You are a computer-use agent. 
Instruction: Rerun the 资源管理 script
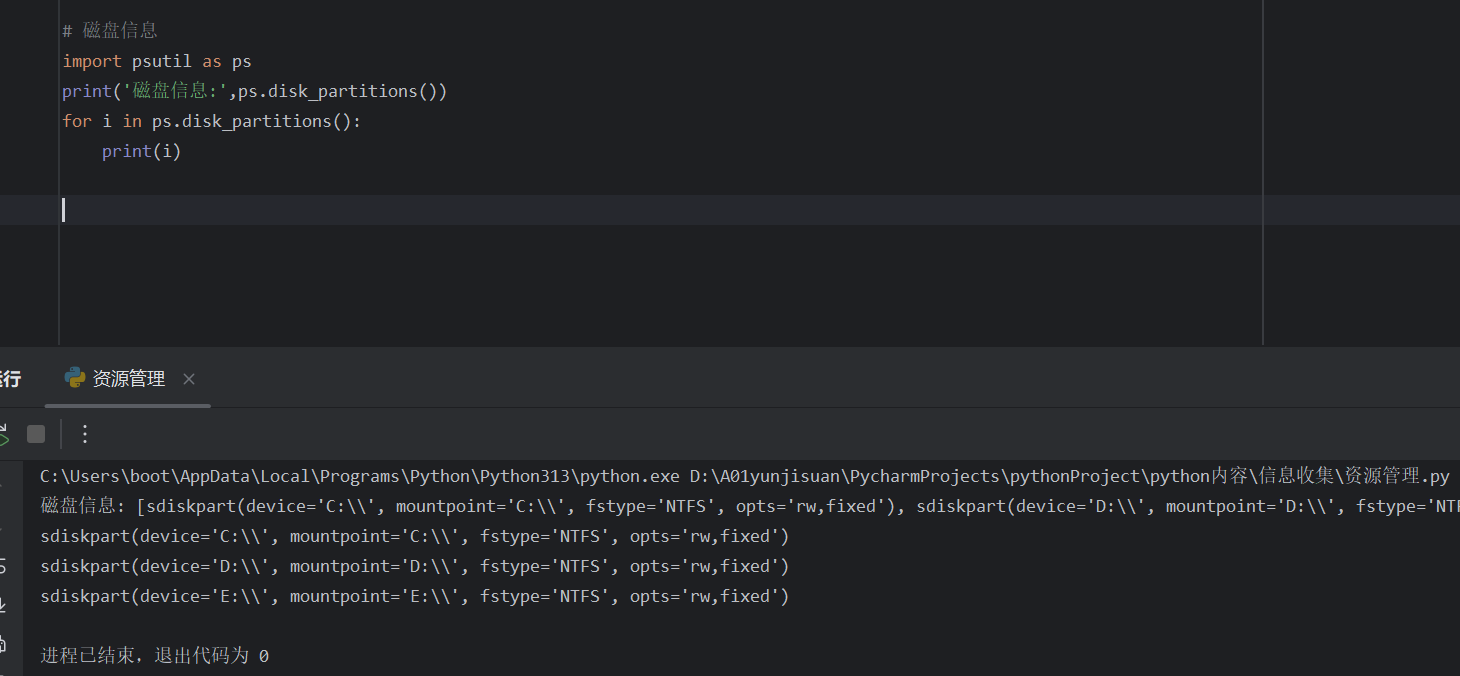pyautogui.click(x=4, y=434)
